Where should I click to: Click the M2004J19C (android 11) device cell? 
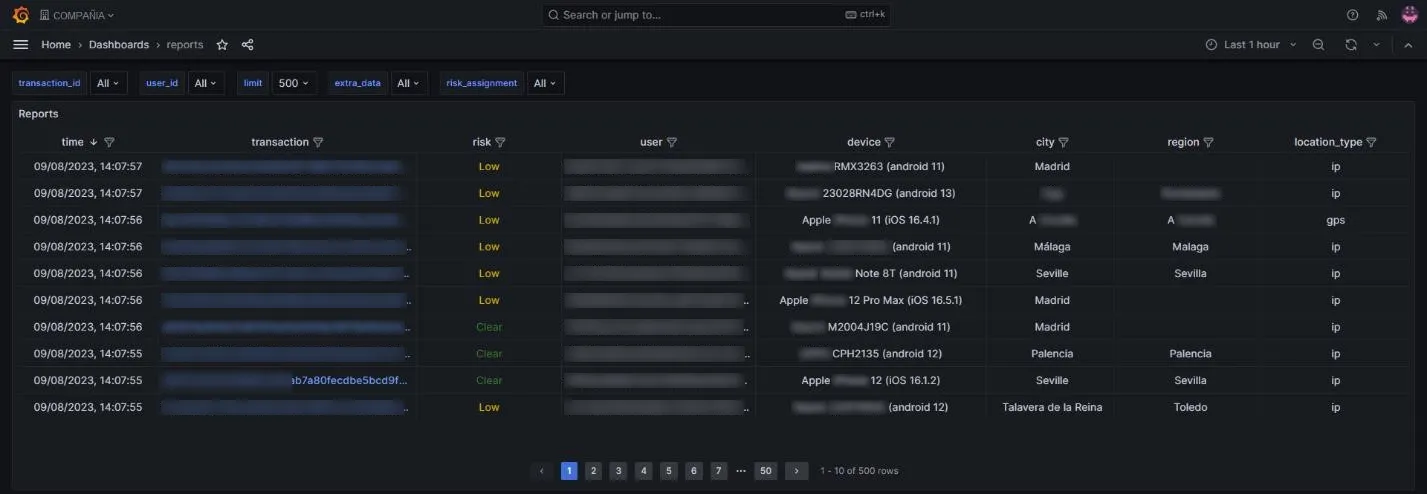[x=871, y=327]
